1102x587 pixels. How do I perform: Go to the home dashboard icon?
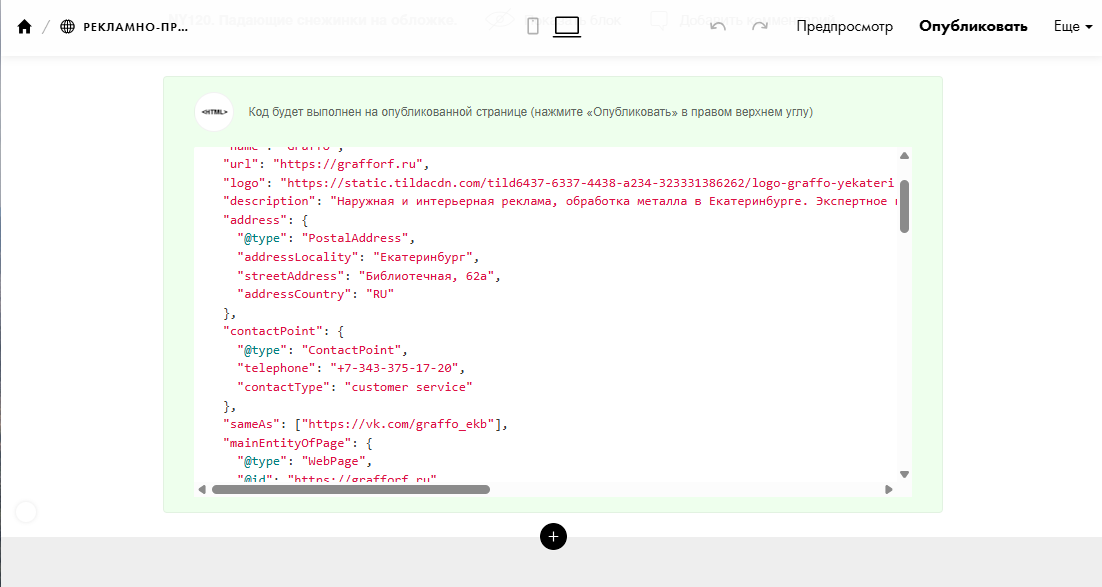click(25, 27)
